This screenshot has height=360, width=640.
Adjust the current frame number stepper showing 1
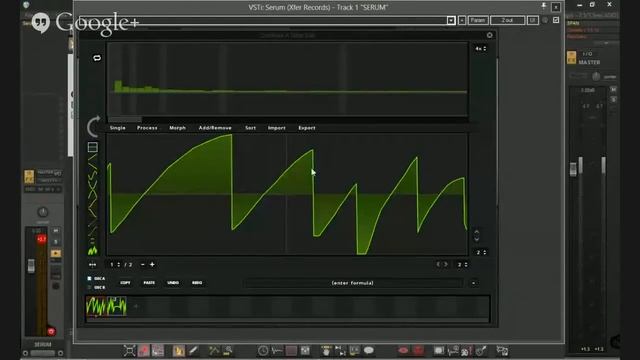pyautogui.click(x=115, y=264)
